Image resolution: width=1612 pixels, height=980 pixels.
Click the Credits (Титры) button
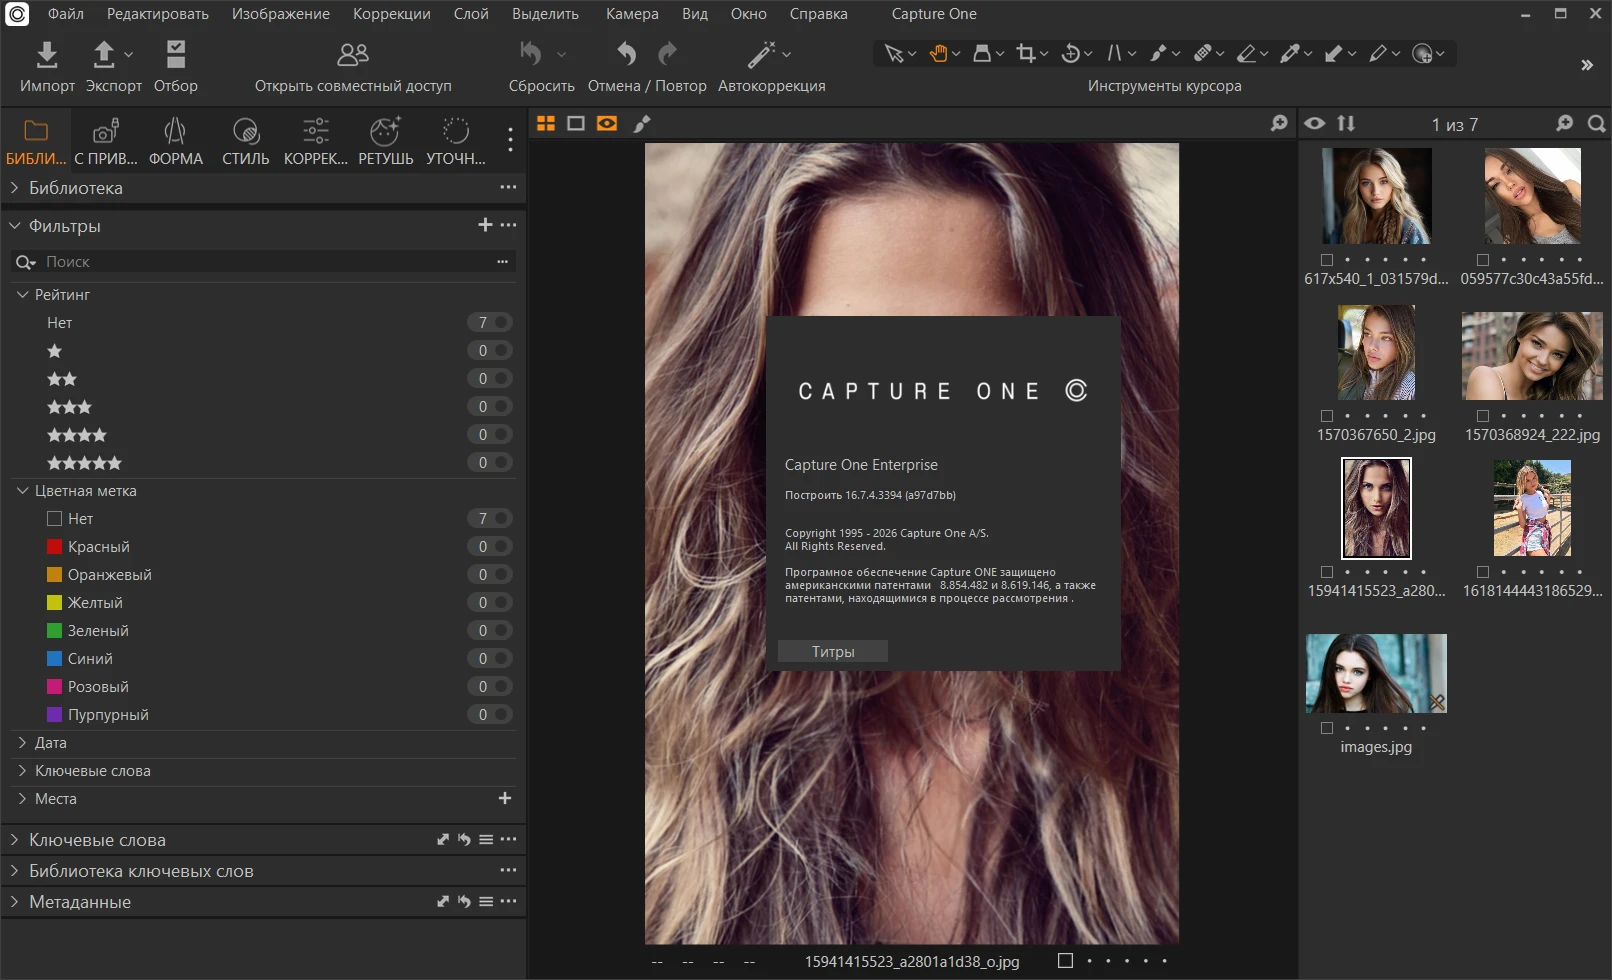click(832, 652)
